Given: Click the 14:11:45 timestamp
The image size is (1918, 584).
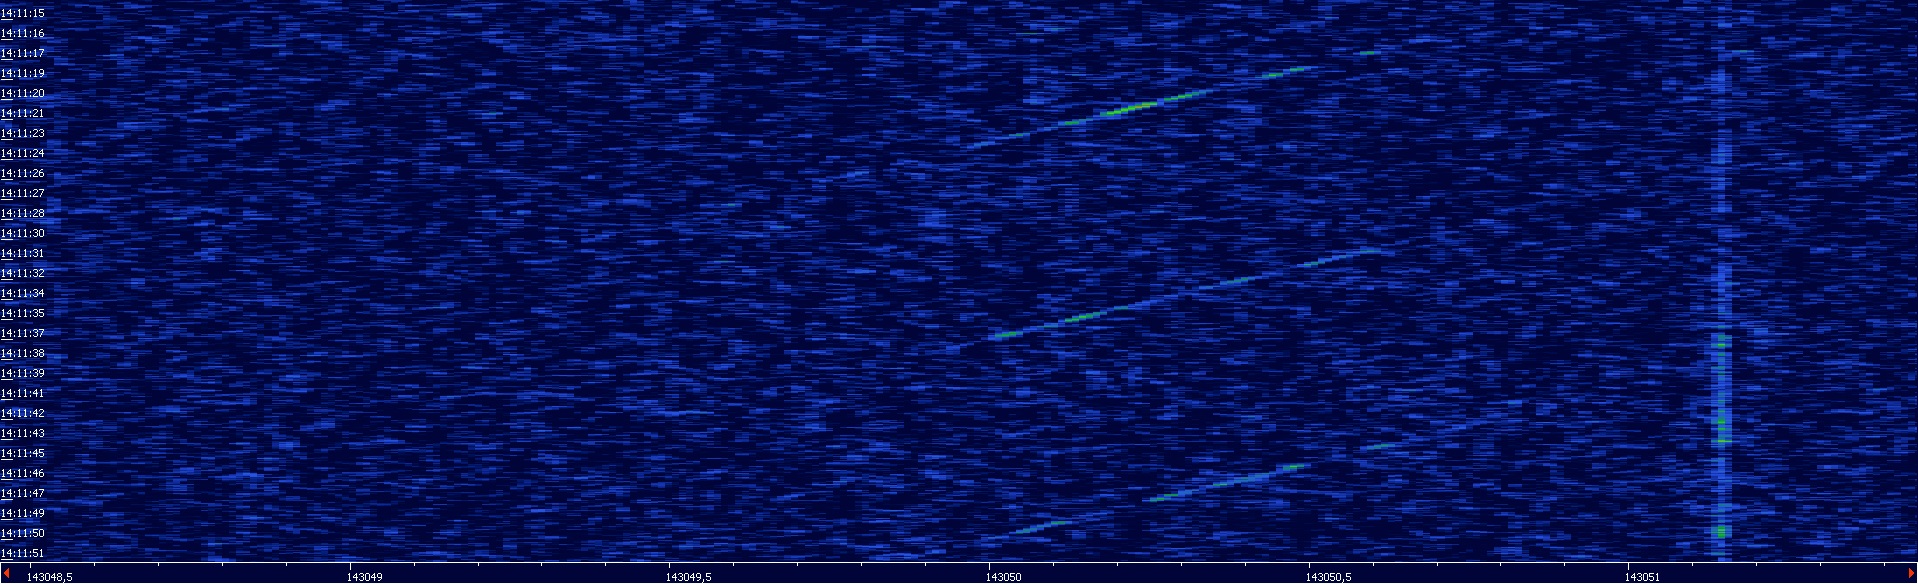Looking at the screenshot, I should click(23, 453).
